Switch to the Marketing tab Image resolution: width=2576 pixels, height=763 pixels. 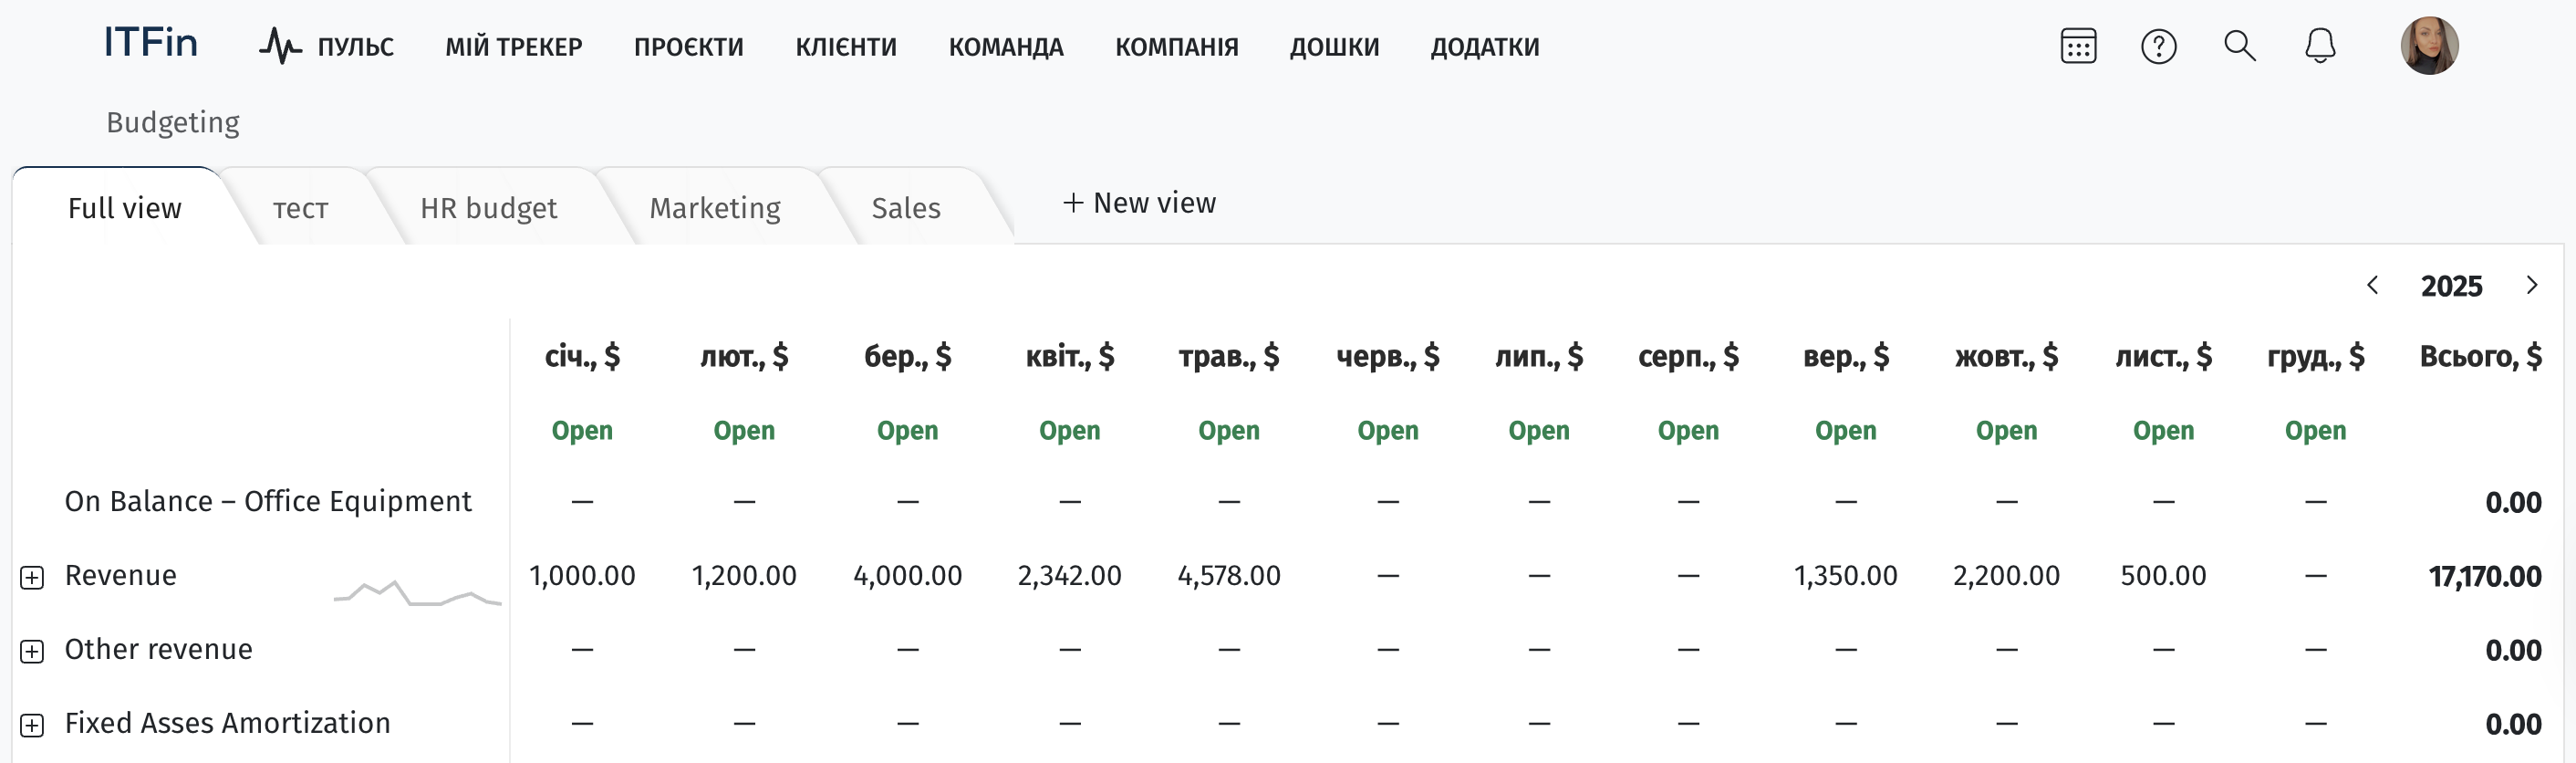point(714,208)
